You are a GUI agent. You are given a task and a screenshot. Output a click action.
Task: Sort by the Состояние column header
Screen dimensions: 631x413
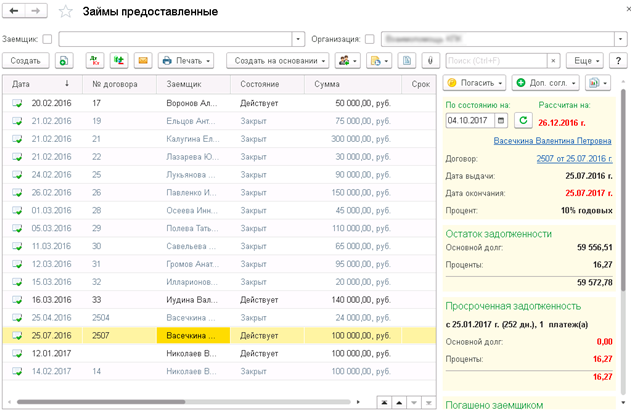coord(267,84)
